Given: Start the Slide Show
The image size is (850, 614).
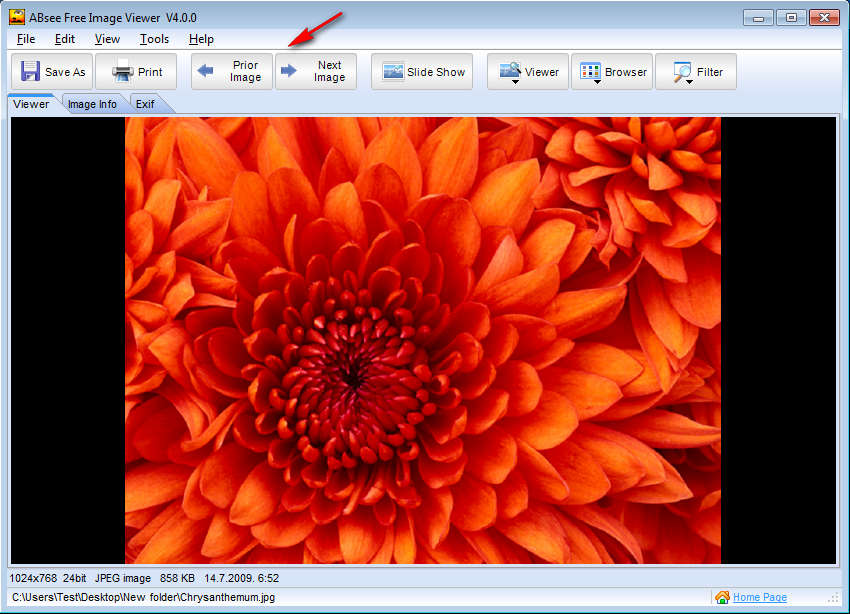Looking at the screenshot, I should [x=424, y=72].
